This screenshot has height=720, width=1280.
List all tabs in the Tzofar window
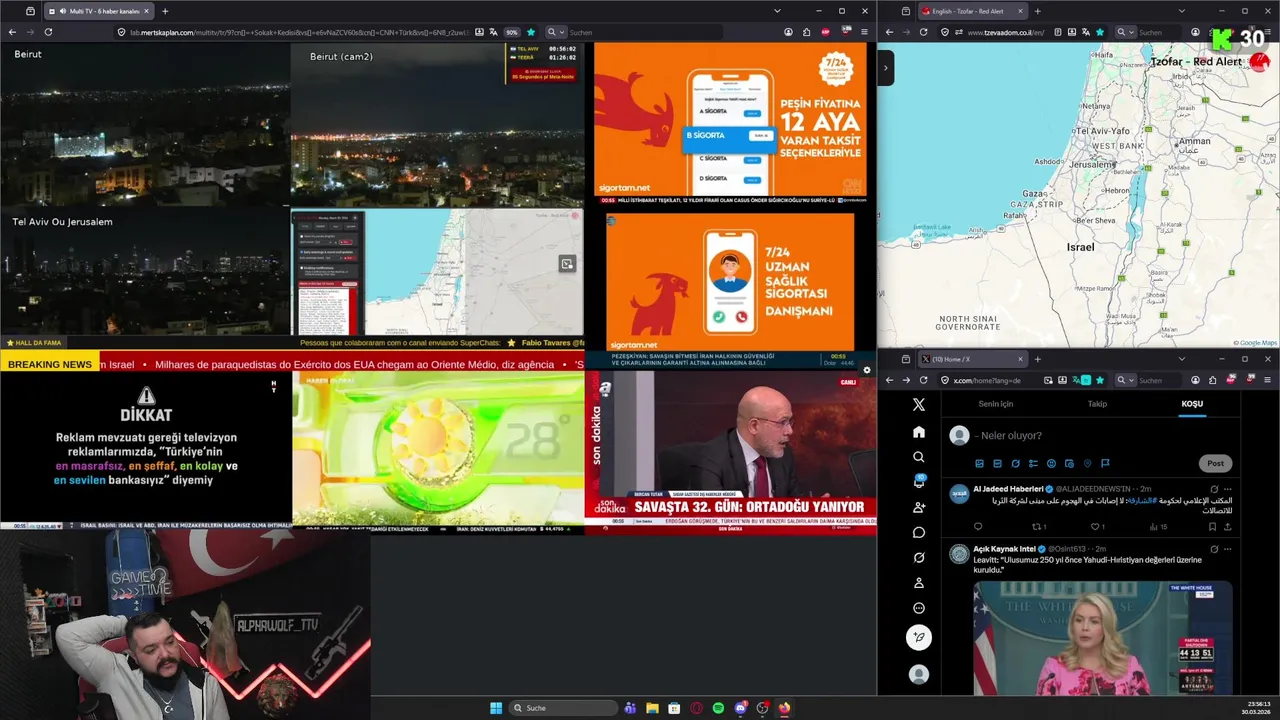click(1181, 11)
